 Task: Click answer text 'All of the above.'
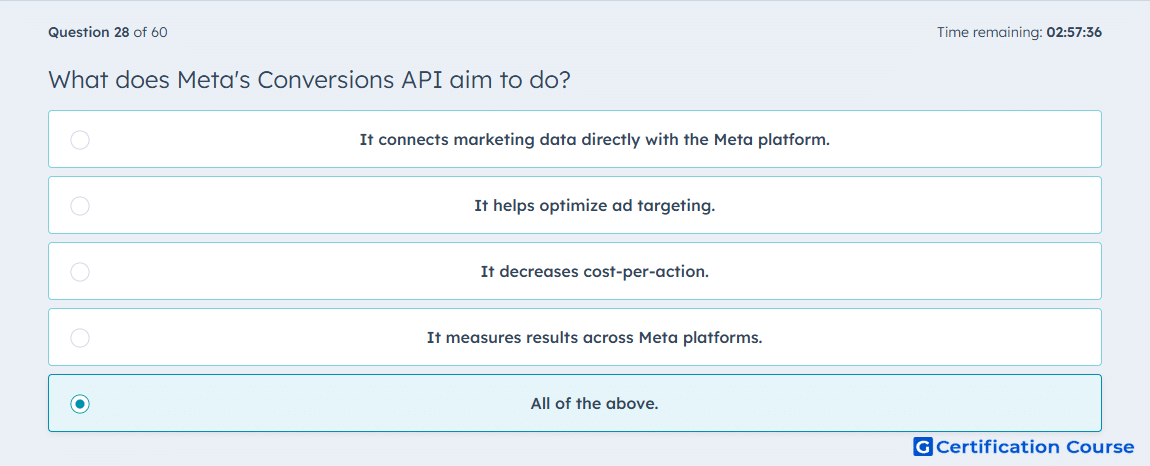(x=595, y=404)
